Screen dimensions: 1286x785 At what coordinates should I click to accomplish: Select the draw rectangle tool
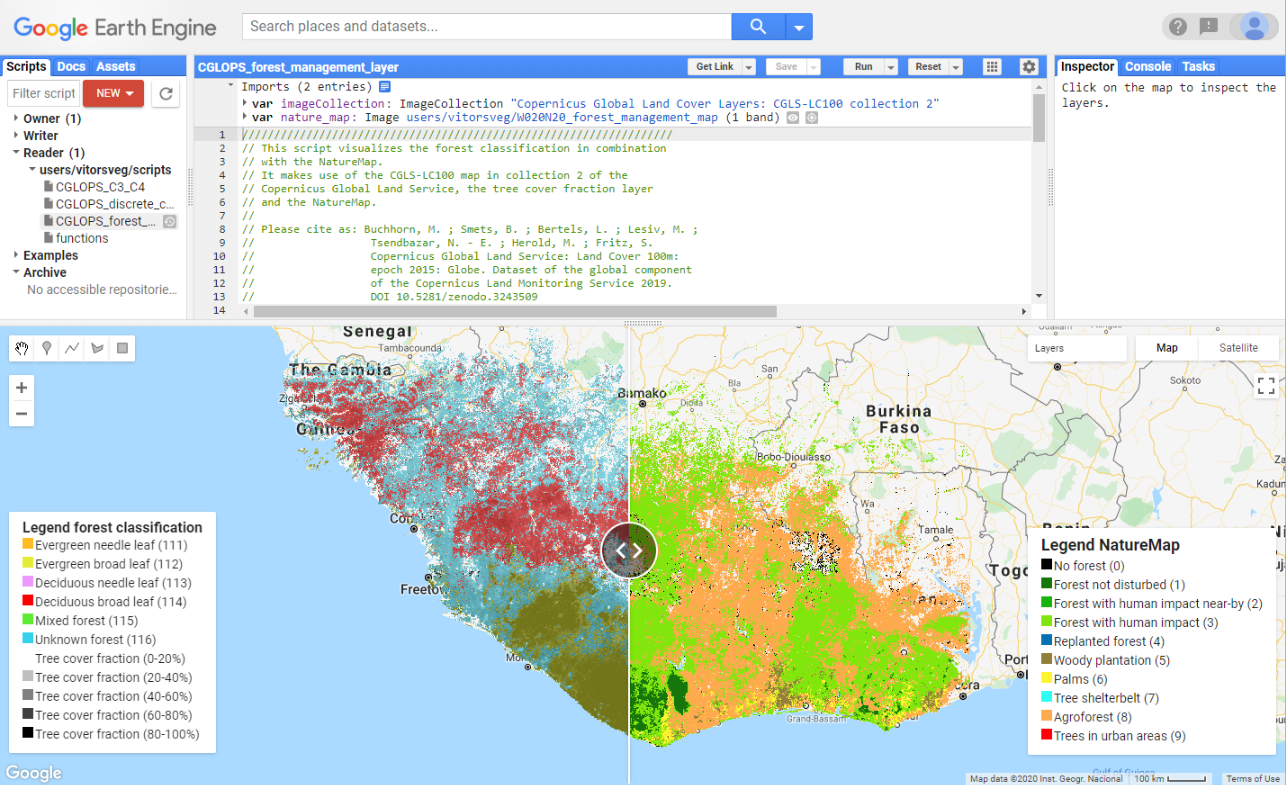(x=122, y=348)
